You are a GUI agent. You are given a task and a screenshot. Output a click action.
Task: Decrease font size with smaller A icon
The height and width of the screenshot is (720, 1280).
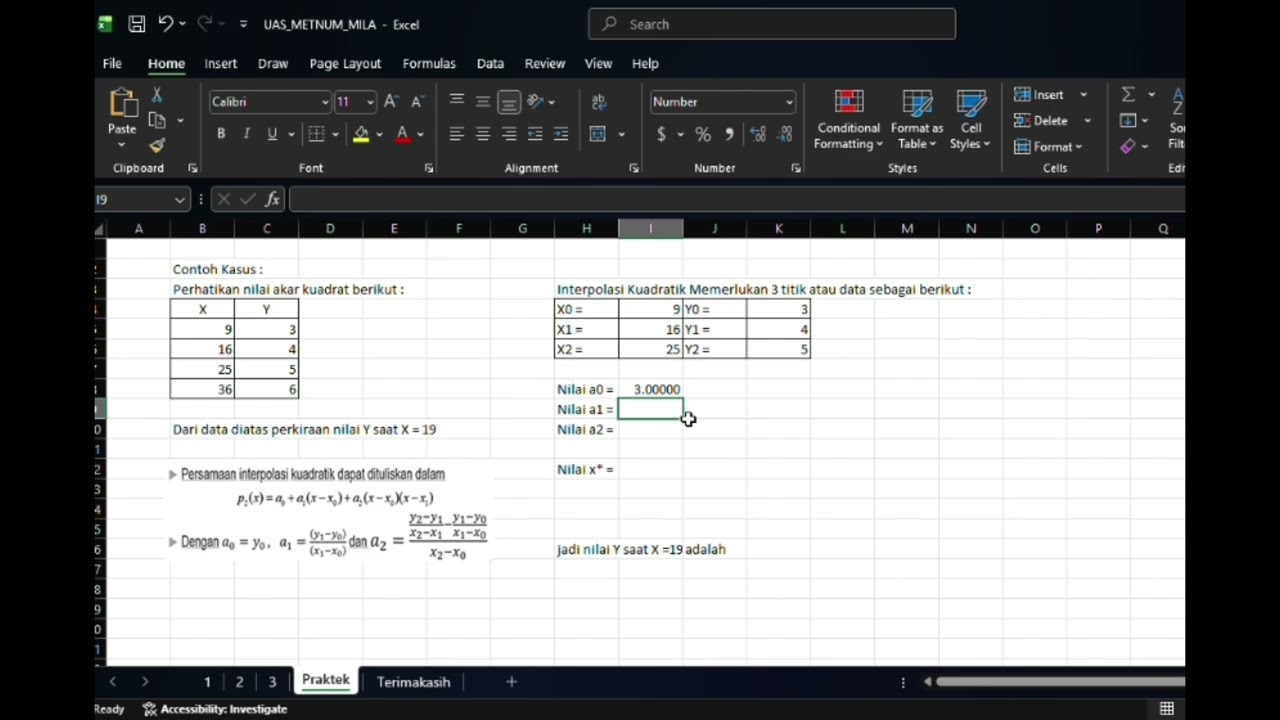pos(417,102)
